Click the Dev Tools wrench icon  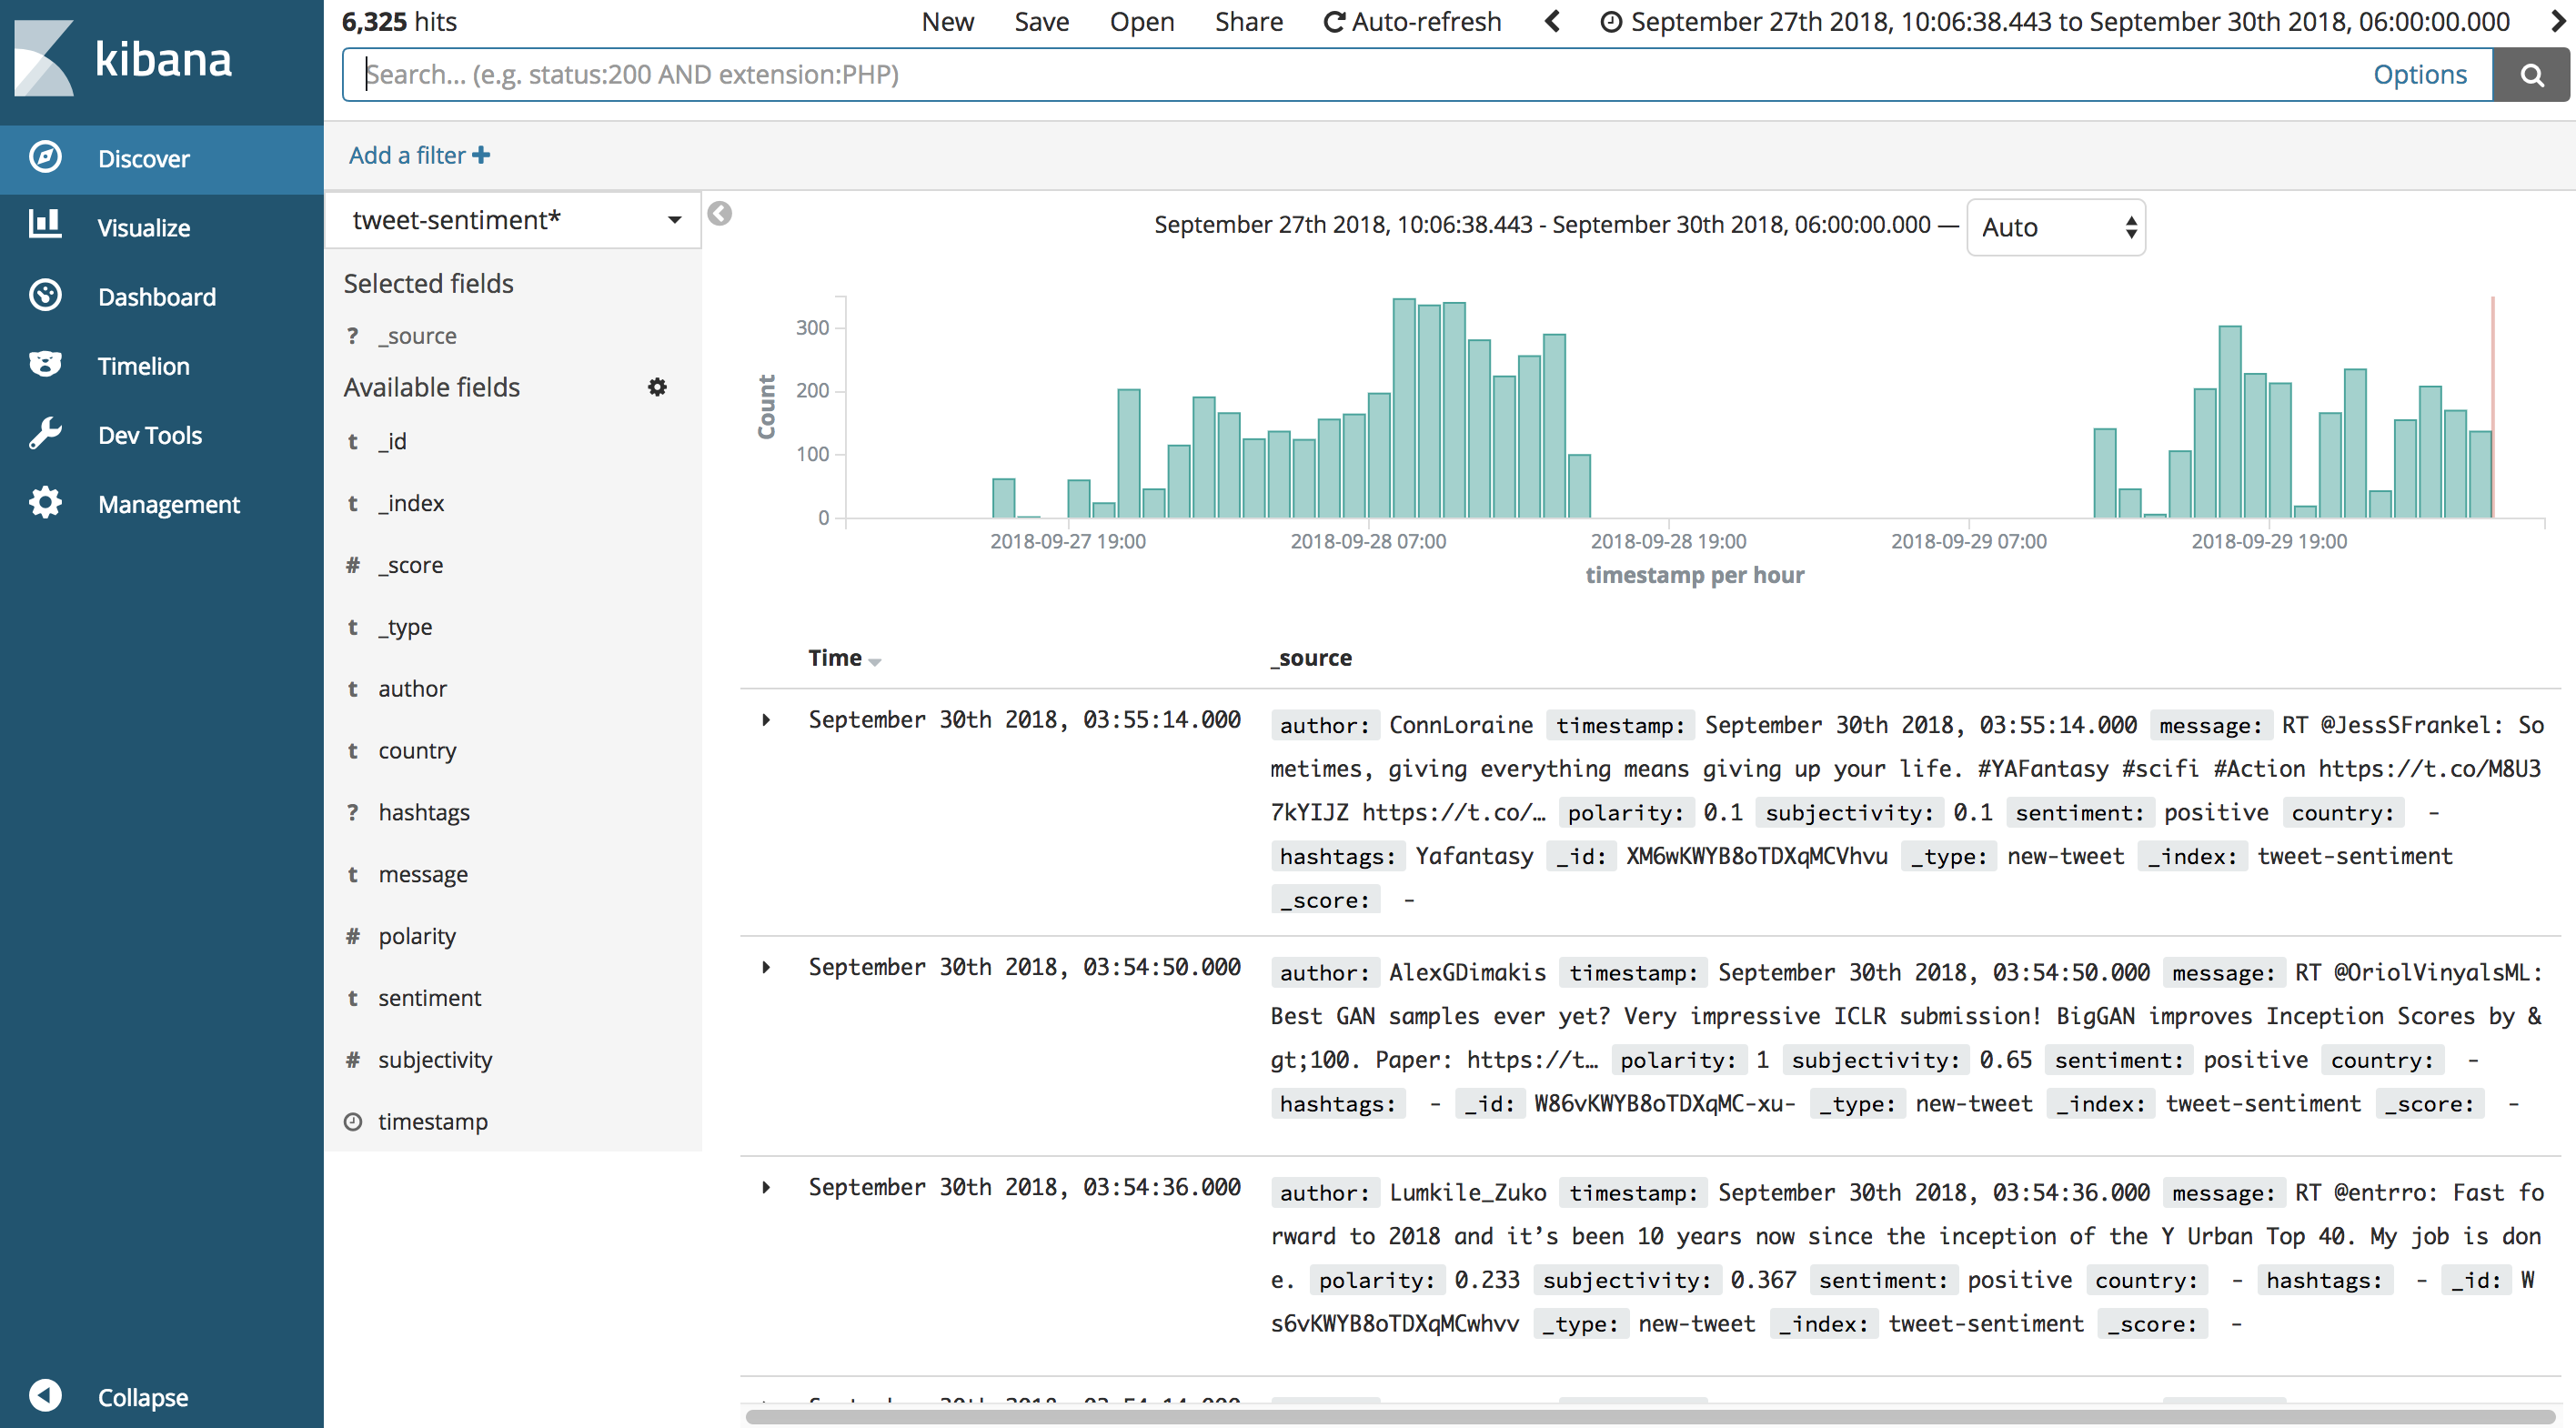pyautogui.click(x=45, y=434)
